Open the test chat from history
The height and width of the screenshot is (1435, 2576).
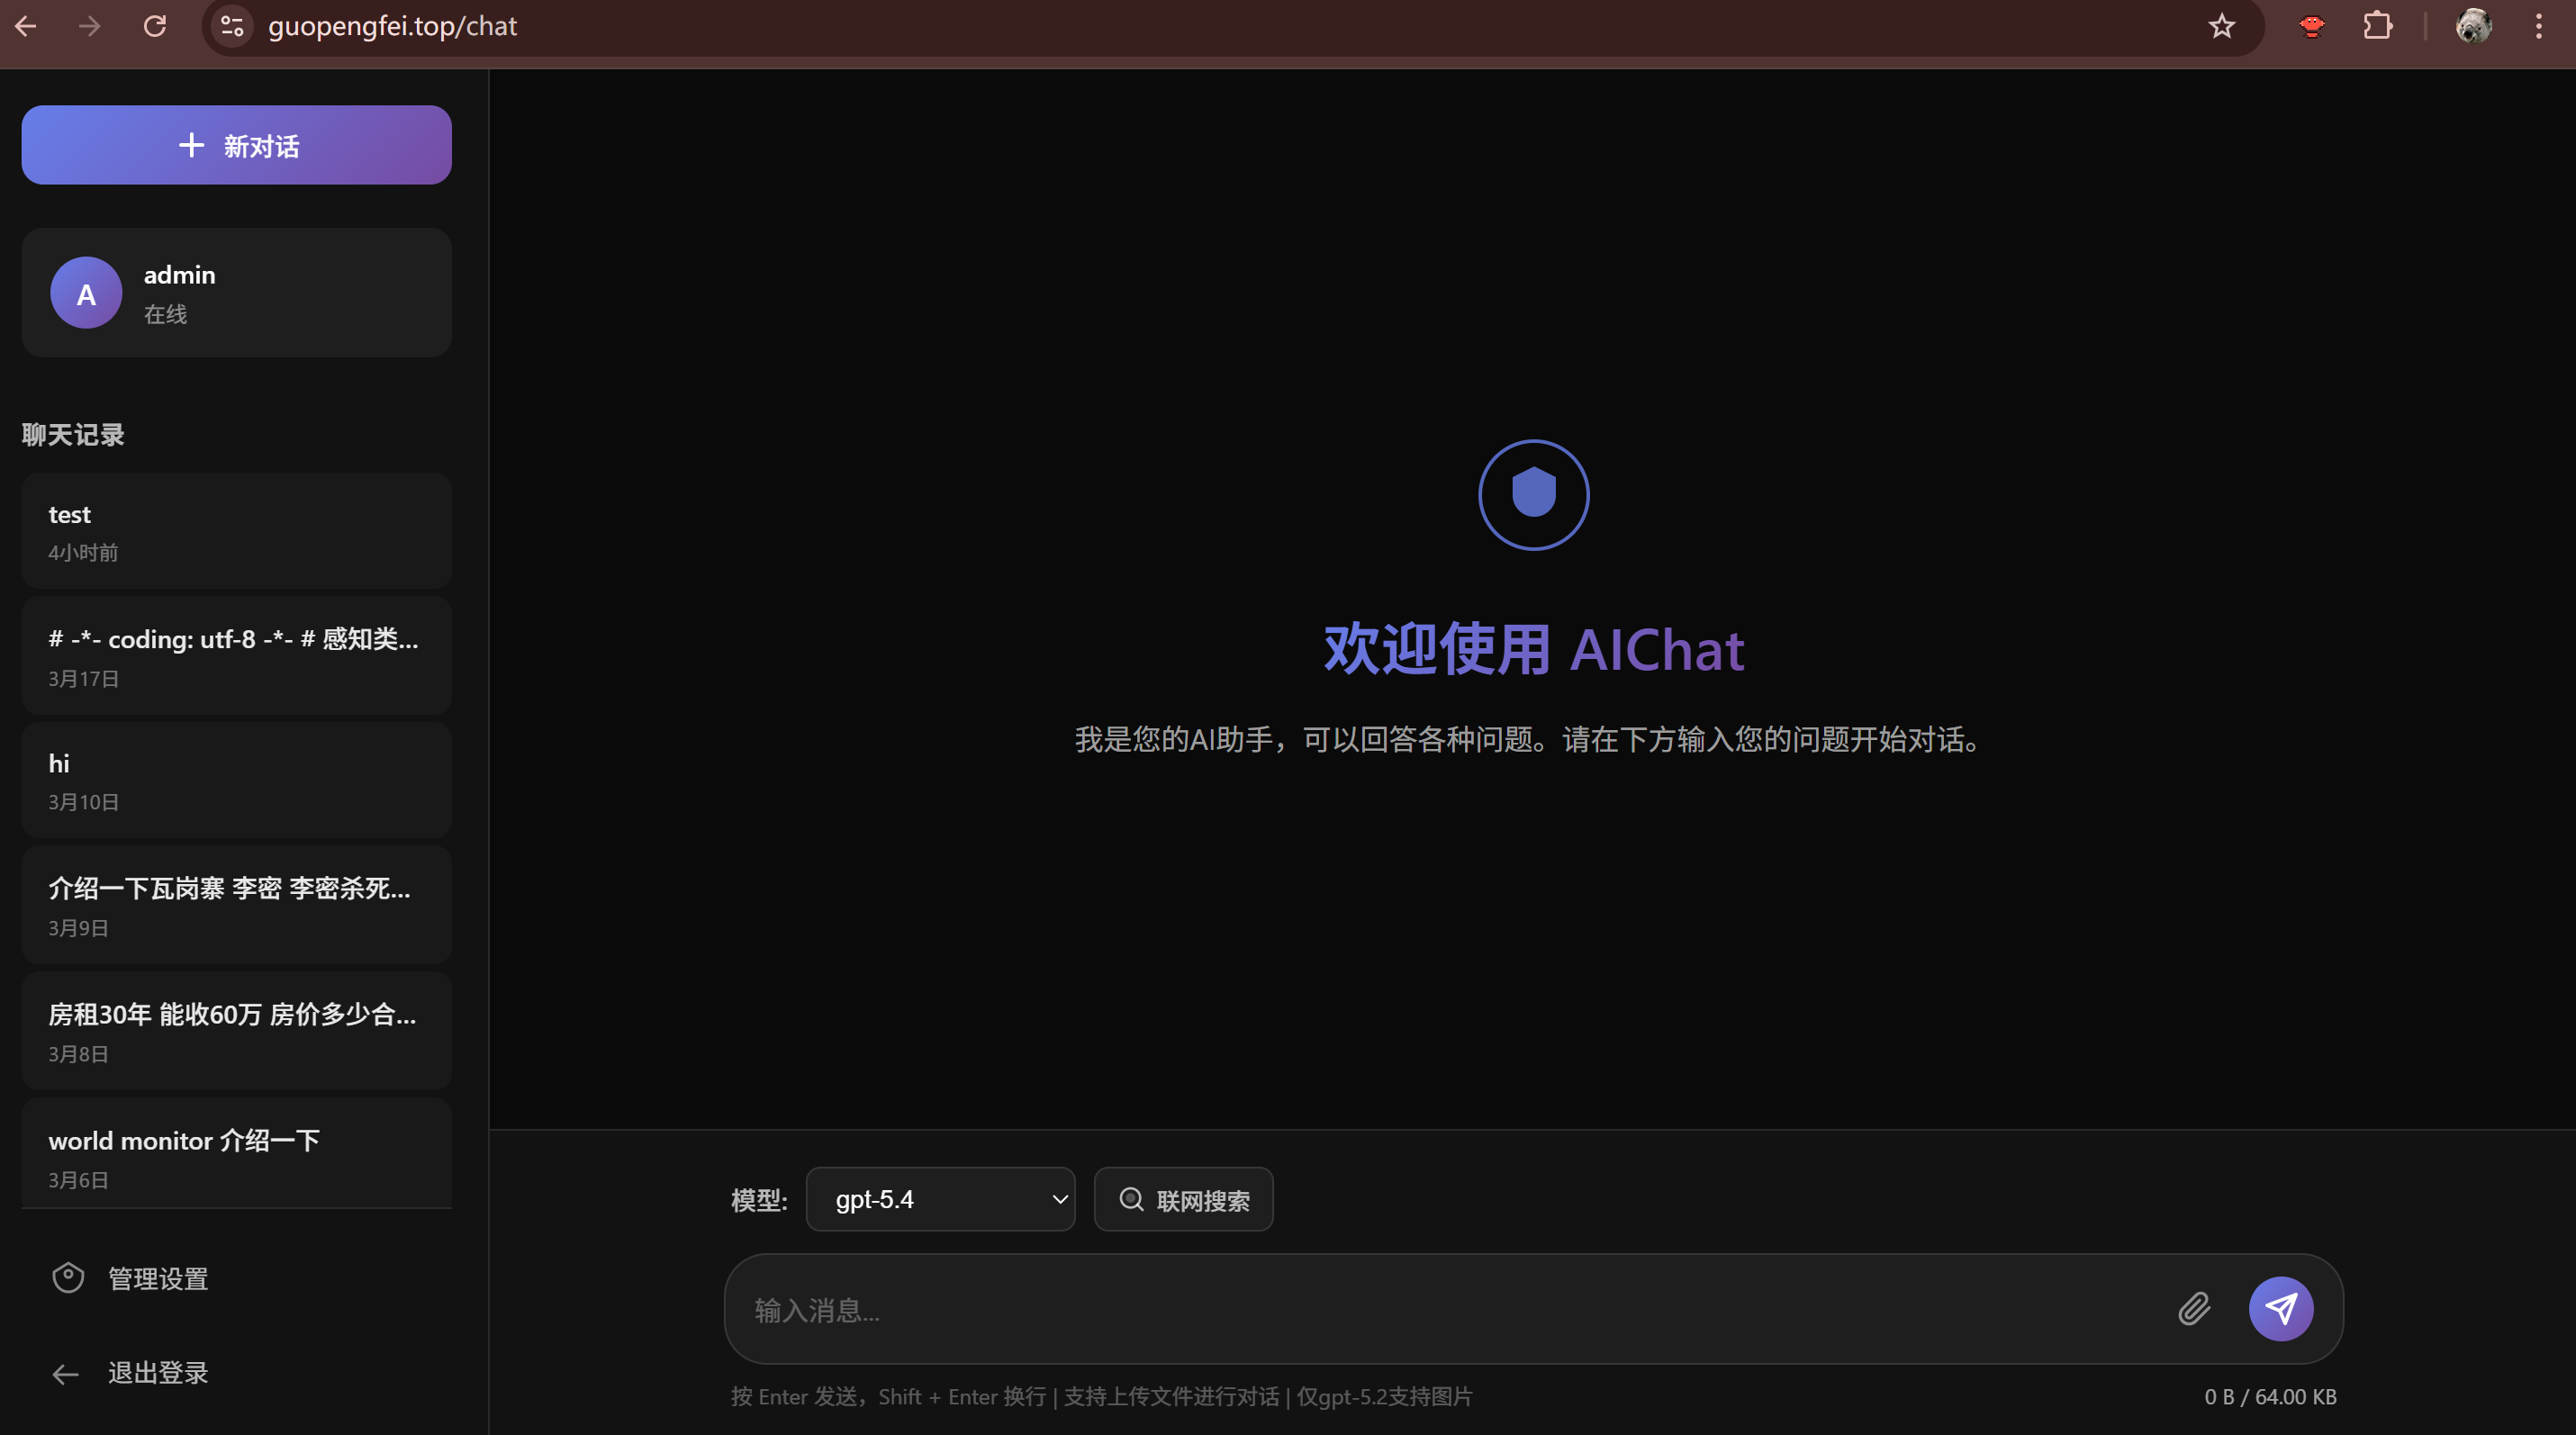click(x=236, y=531)
